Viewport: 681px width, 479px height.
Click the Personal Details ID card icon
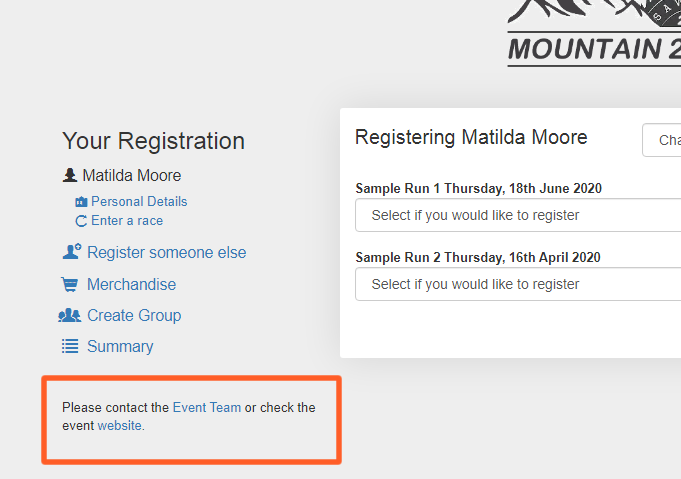(82, 202)
